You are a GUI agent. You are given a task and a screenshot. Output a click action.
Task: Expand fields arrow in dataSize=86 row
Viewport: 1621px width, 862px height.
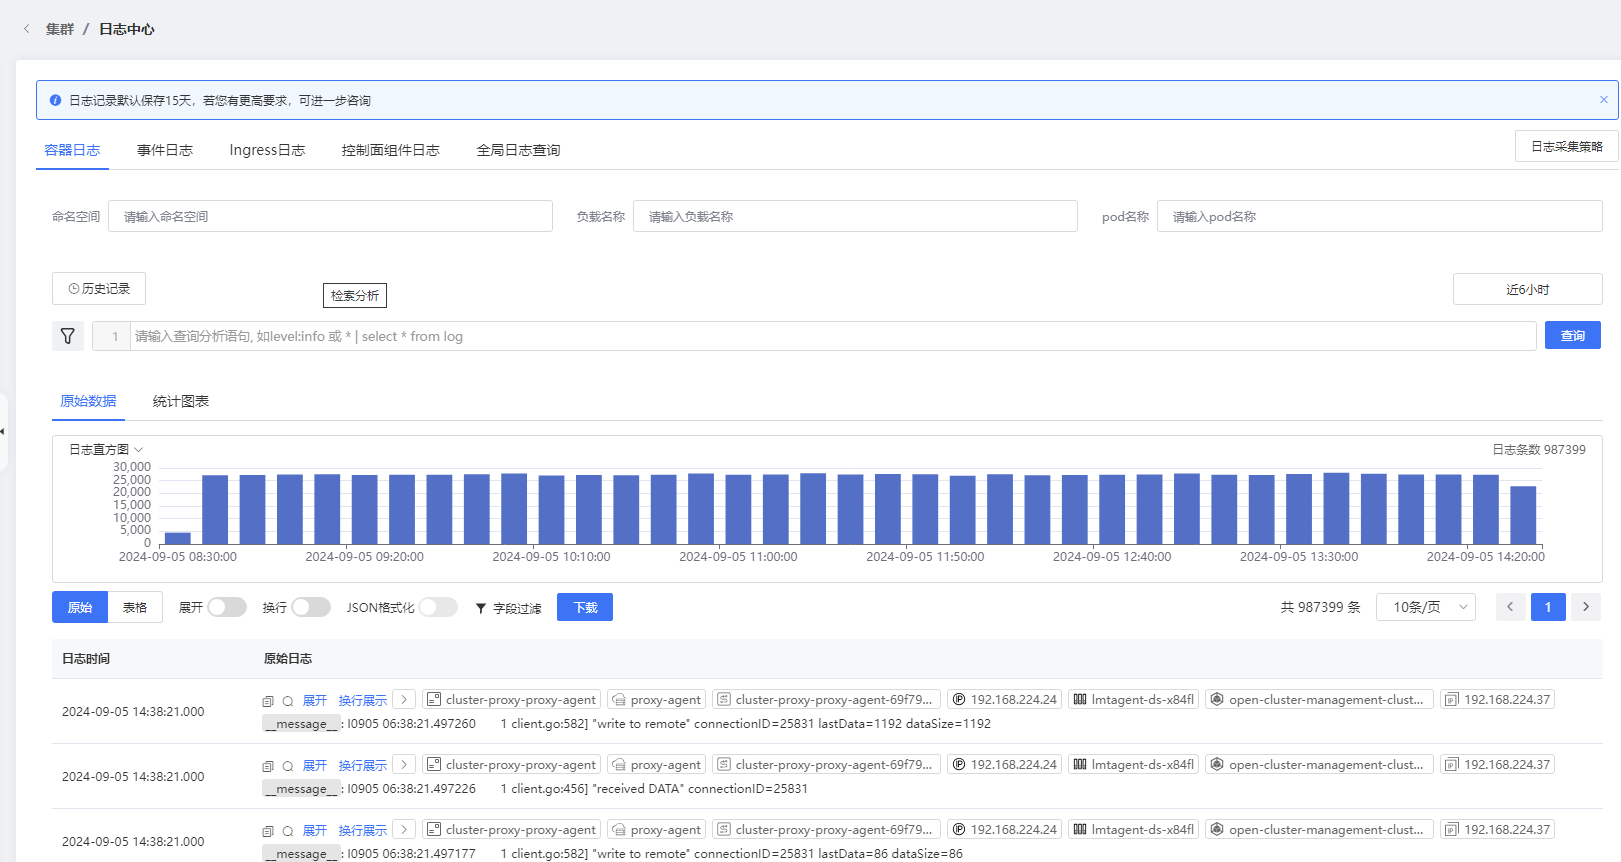coord(404,830)
